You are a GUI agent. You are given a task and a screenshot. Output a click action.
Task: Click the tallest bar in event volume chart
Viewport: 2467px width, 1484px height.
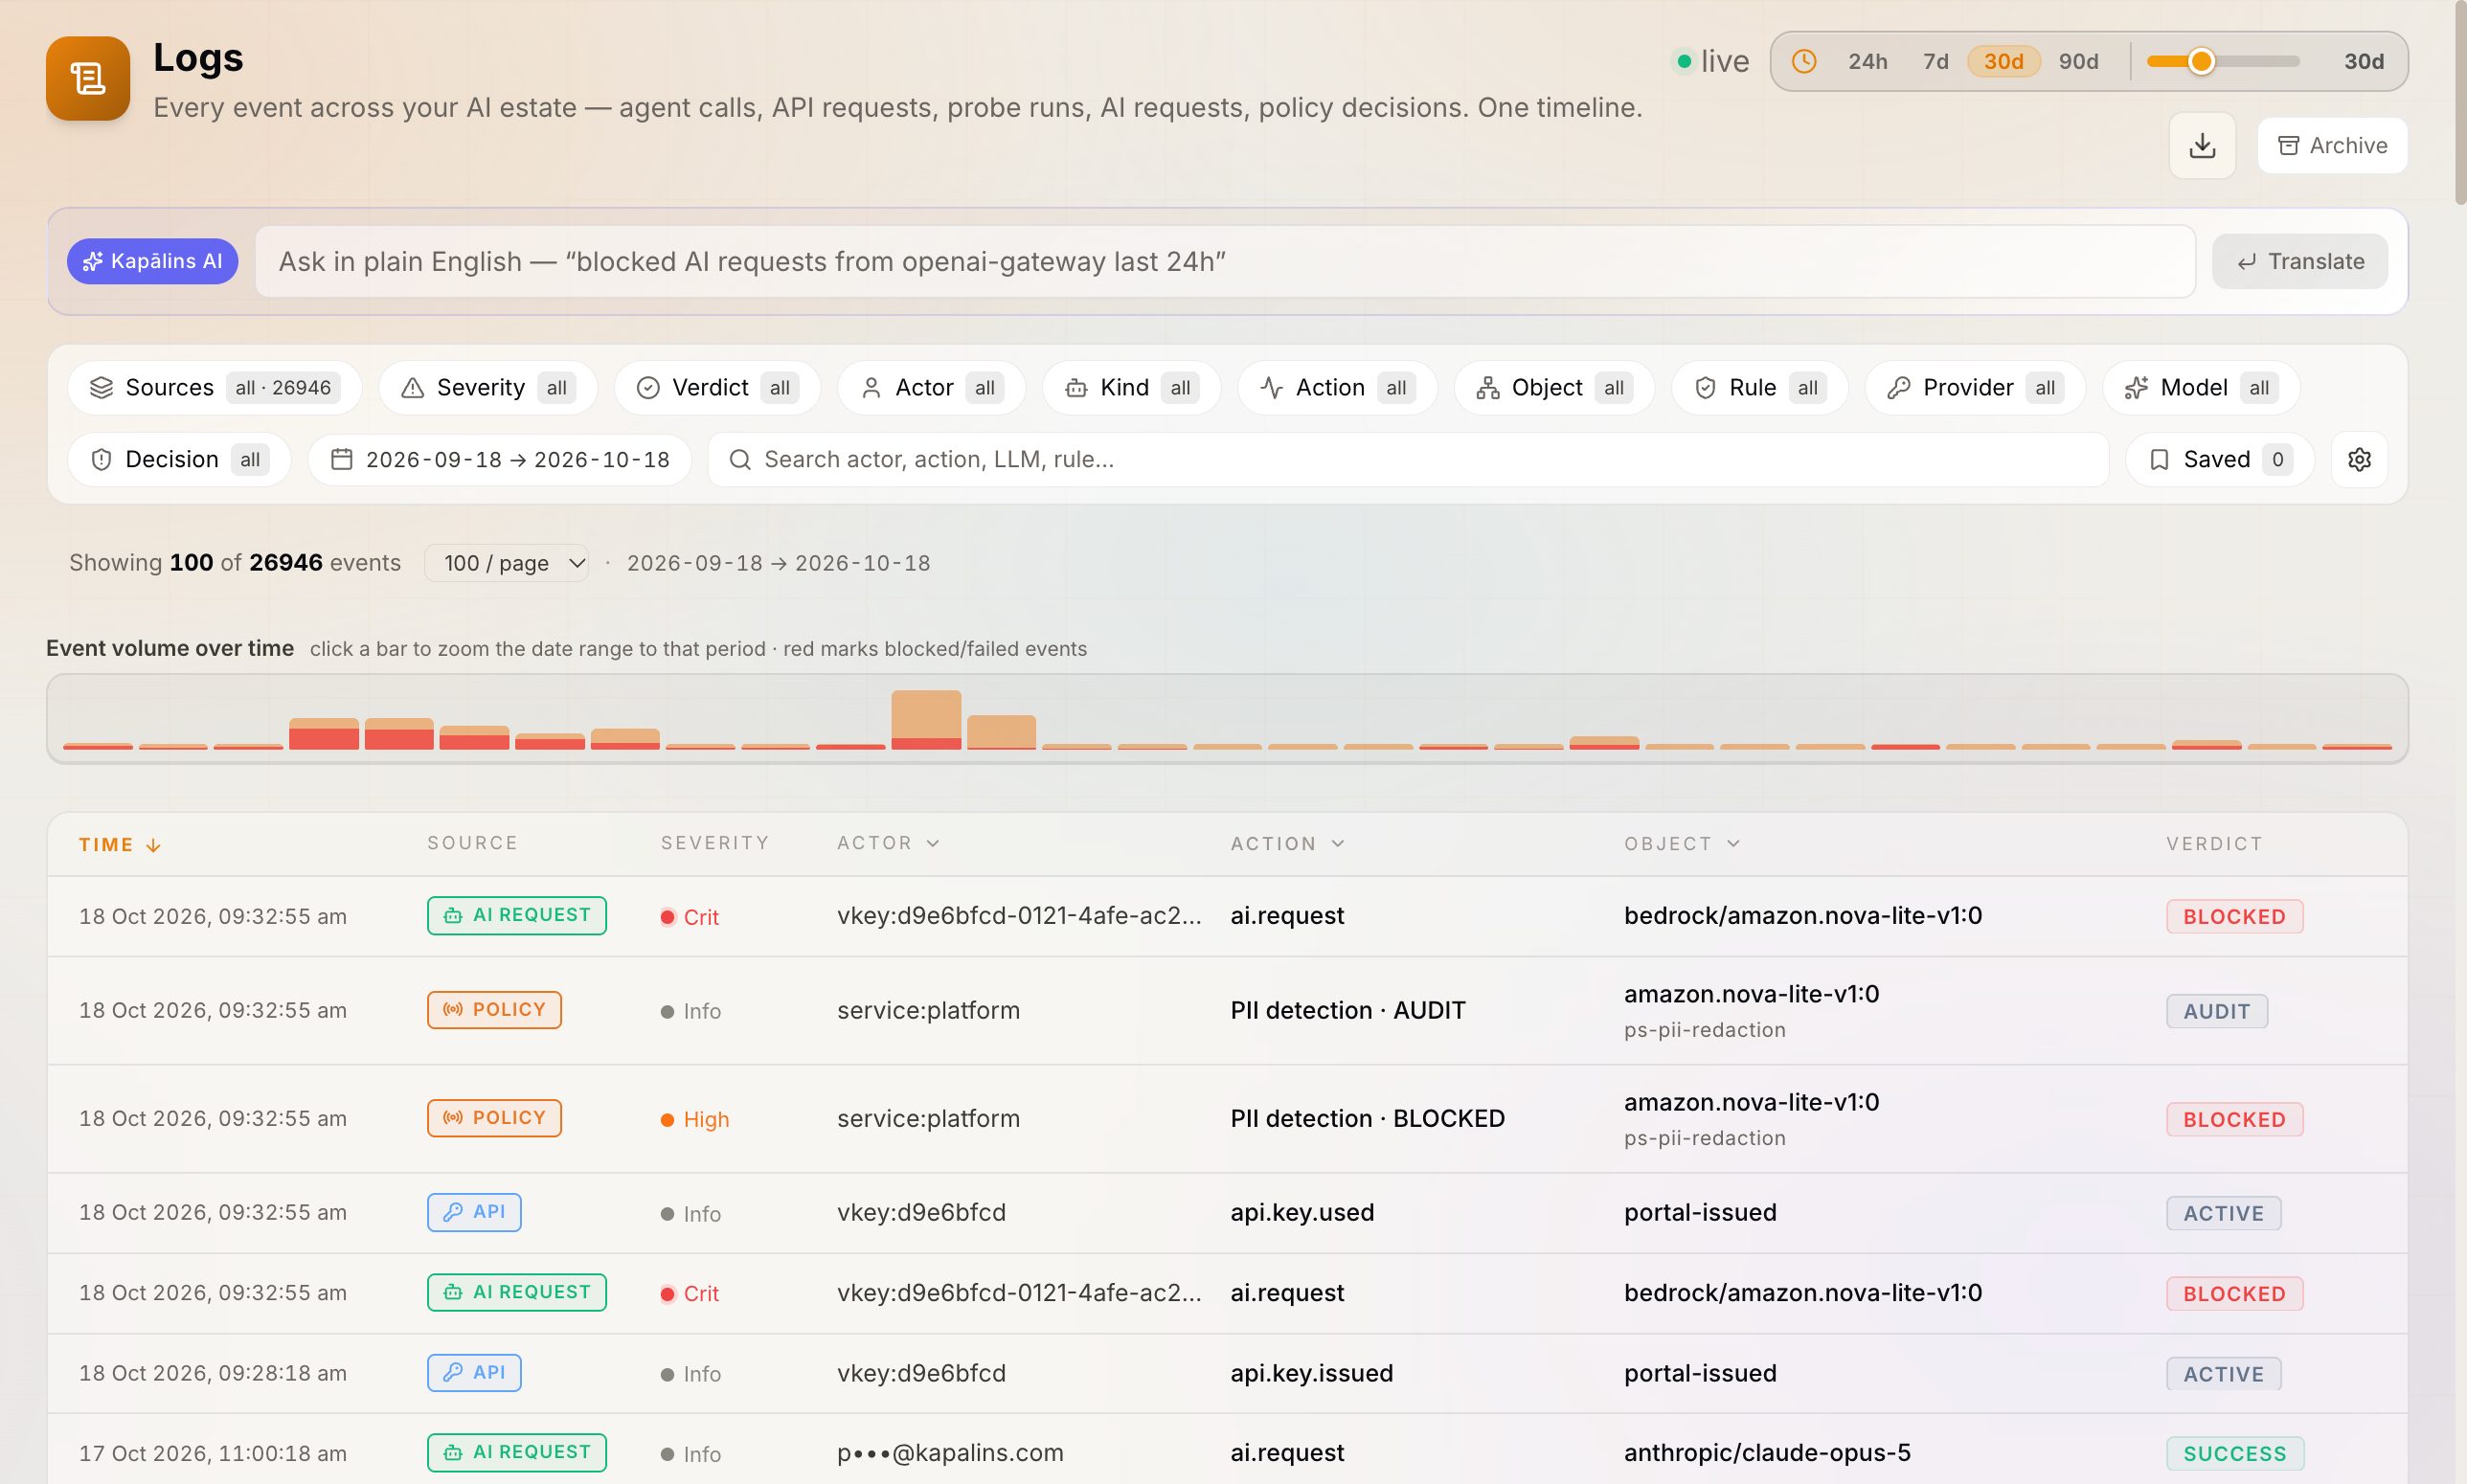coord(926,719)
